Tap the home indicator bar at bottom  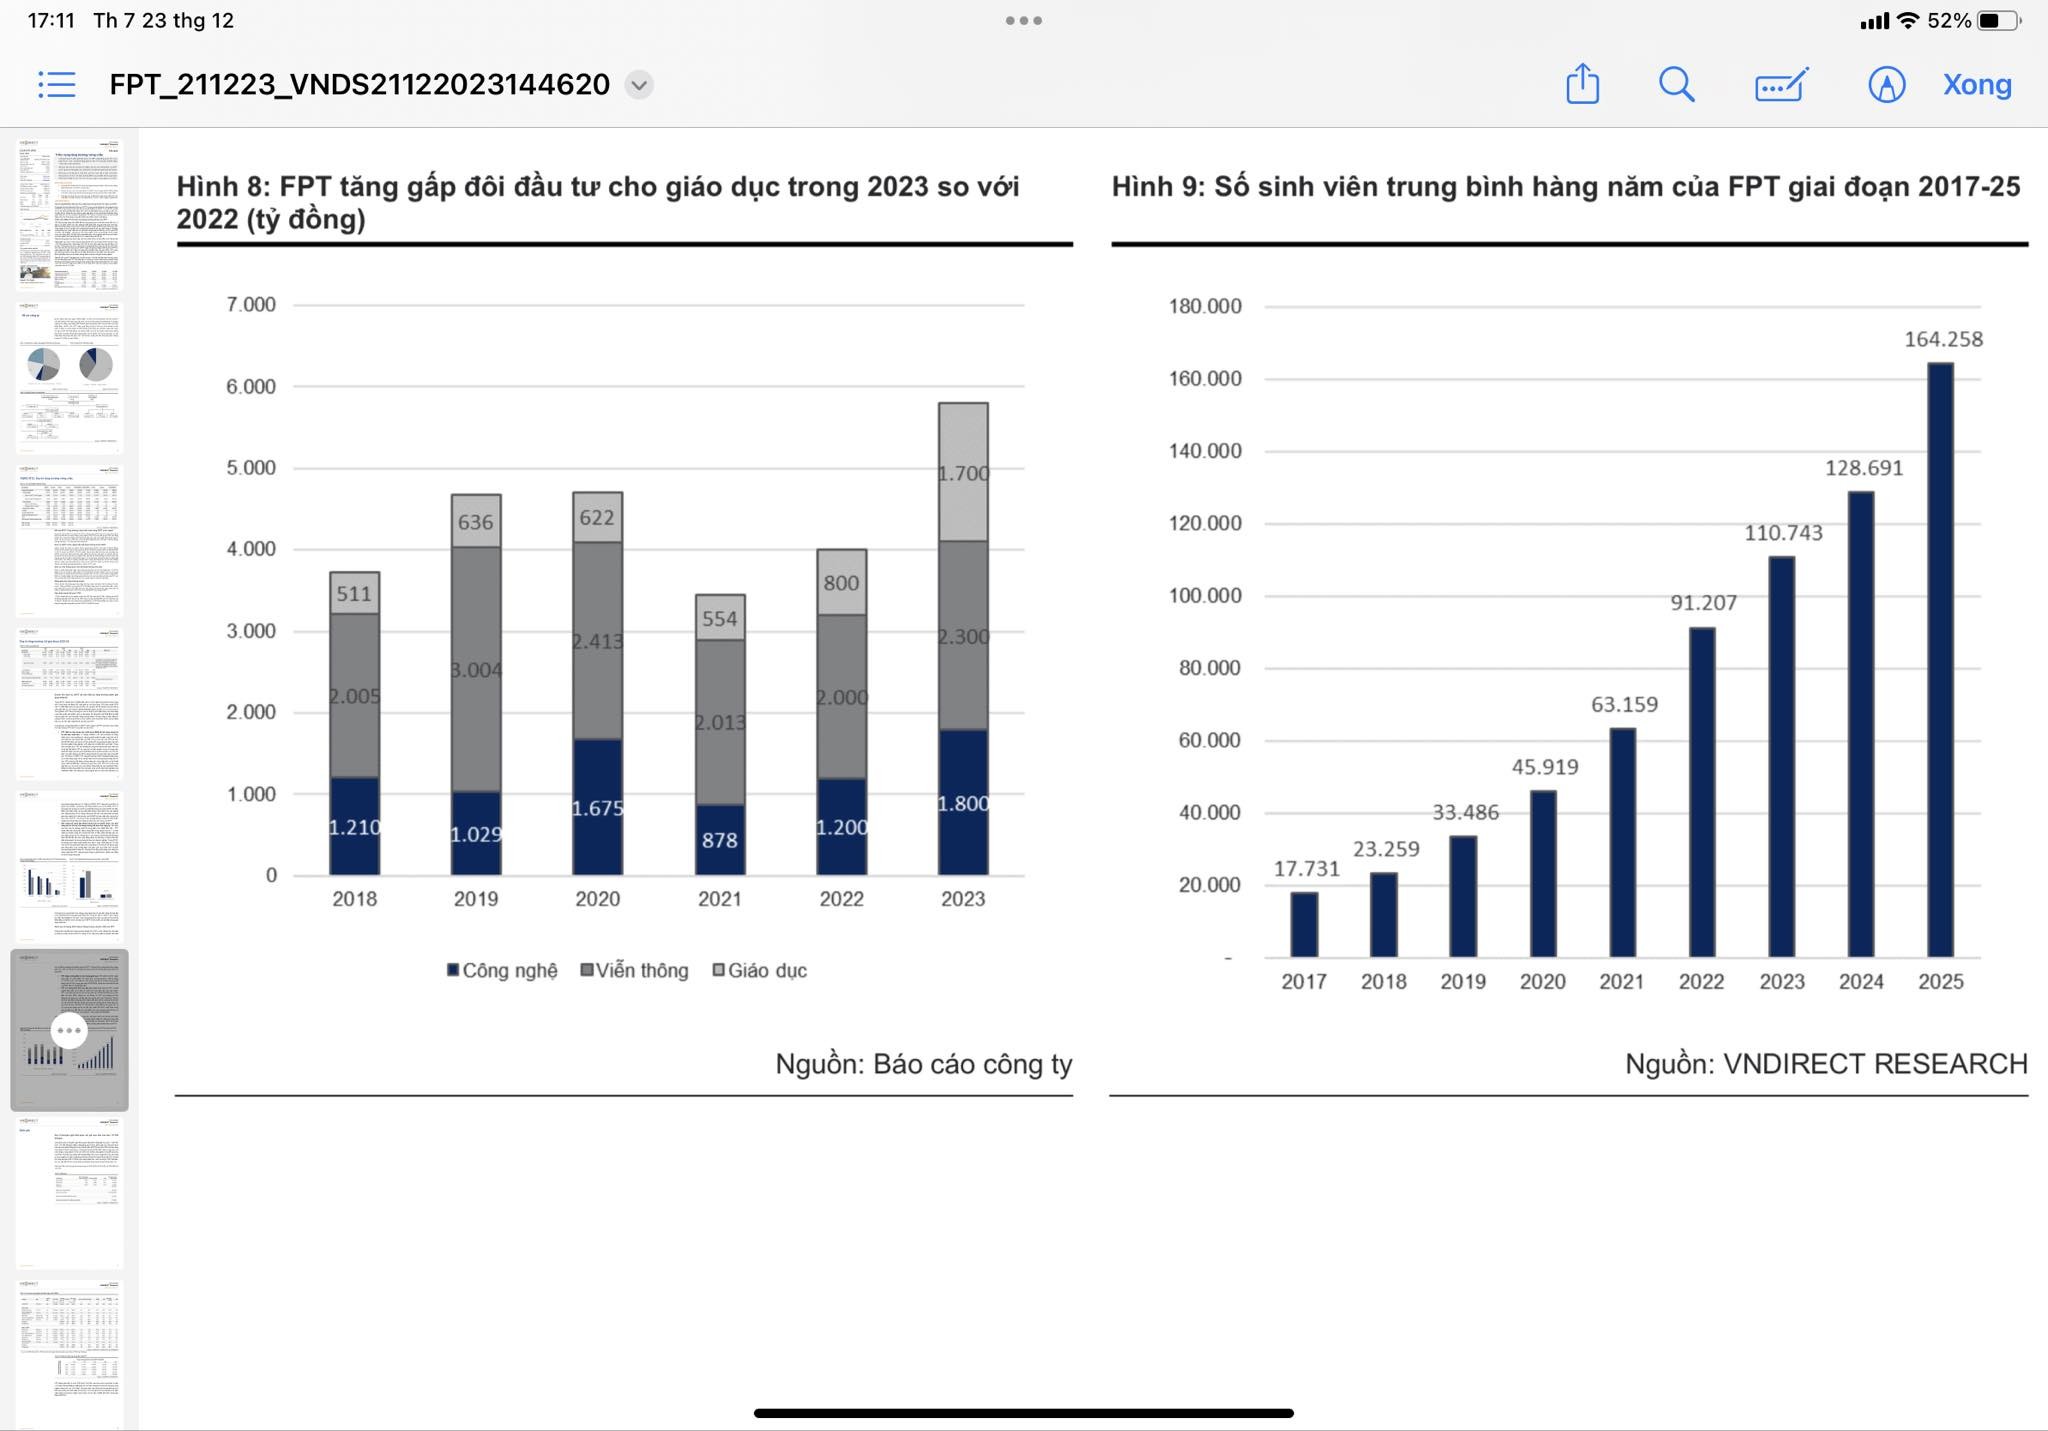(1024, 1413)
